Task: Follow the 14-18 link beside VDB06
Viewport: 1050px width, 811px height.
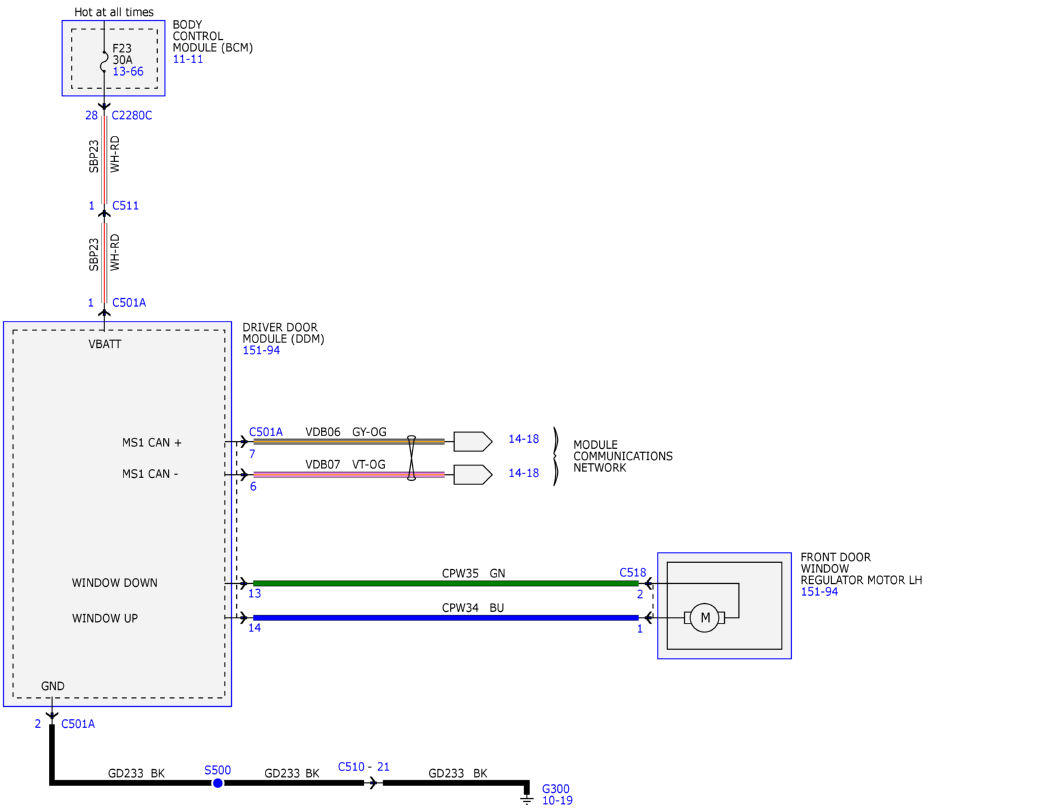Action: click(x=524, y=439)
